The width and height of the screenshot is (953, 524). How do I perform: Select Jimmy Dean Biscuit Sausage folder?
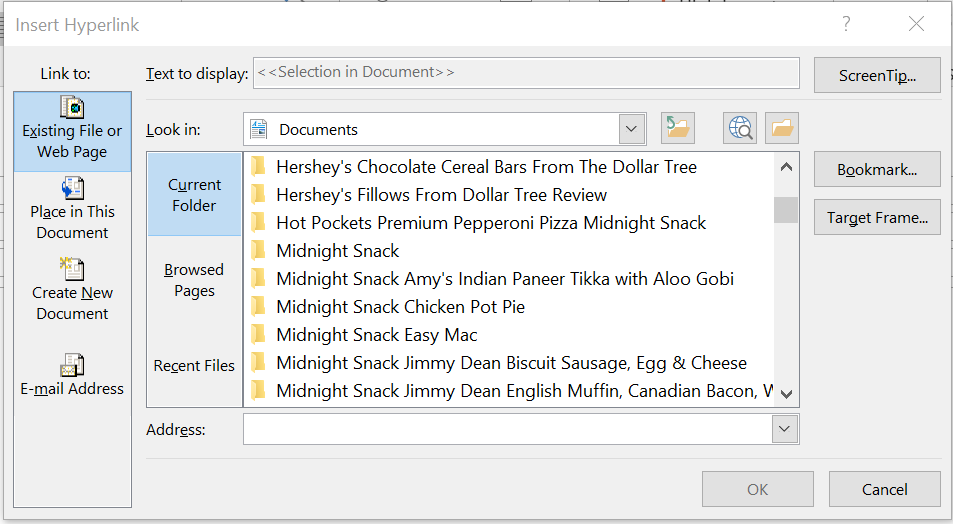pos(511,362)
